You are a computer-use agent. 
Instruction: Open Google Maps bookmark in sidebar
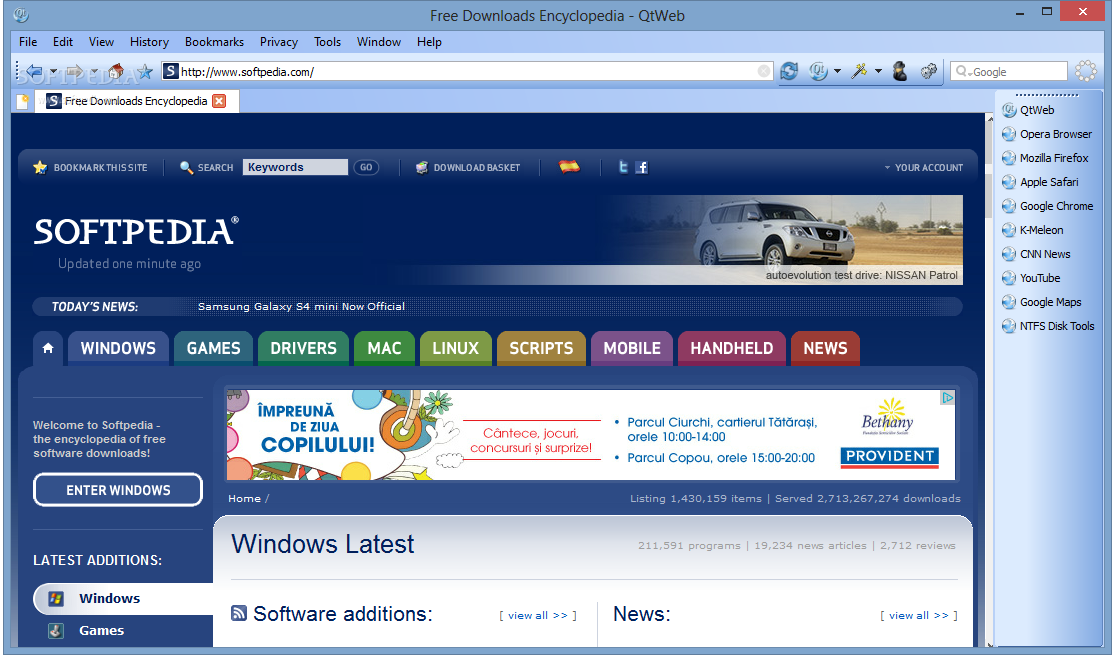1041,303
